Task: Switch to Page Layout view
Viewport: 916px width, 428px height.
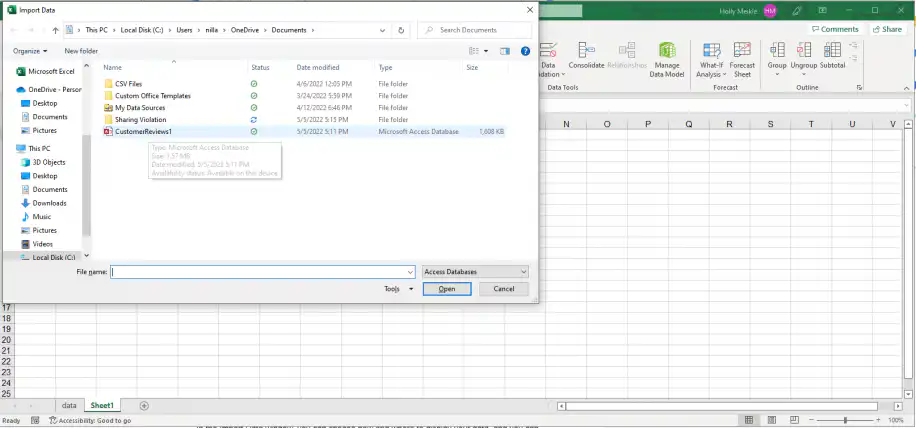Action: (x=772, y=420)
